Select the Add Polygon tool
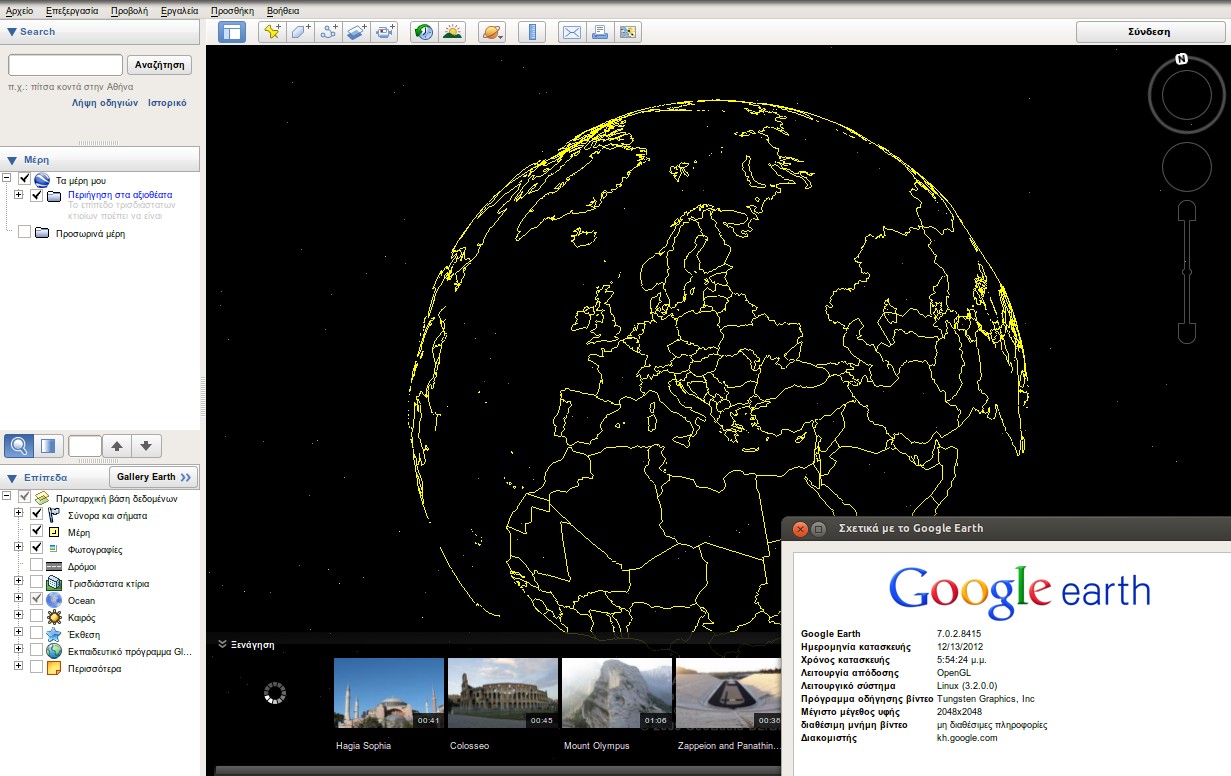This screenshot has height=776, width=1231. click(300, 32)
